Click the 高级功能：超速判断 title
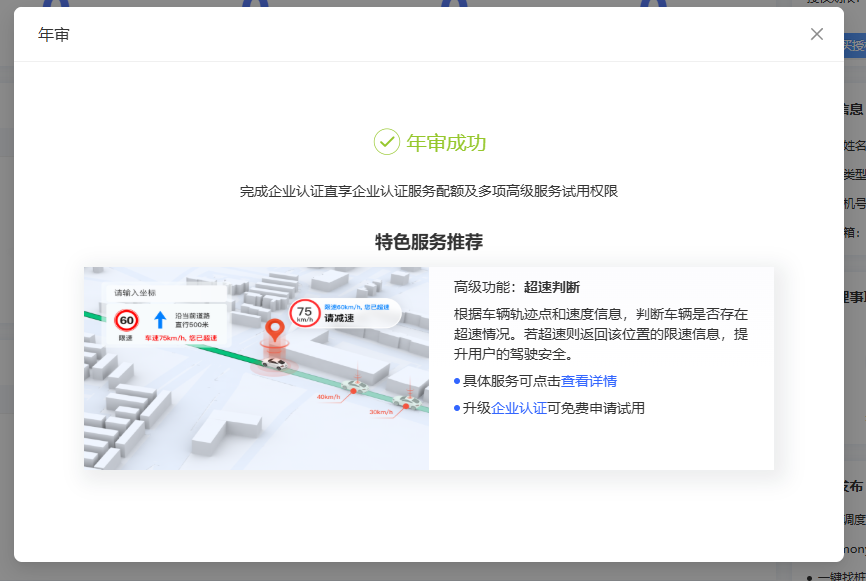 pos(516,287)
